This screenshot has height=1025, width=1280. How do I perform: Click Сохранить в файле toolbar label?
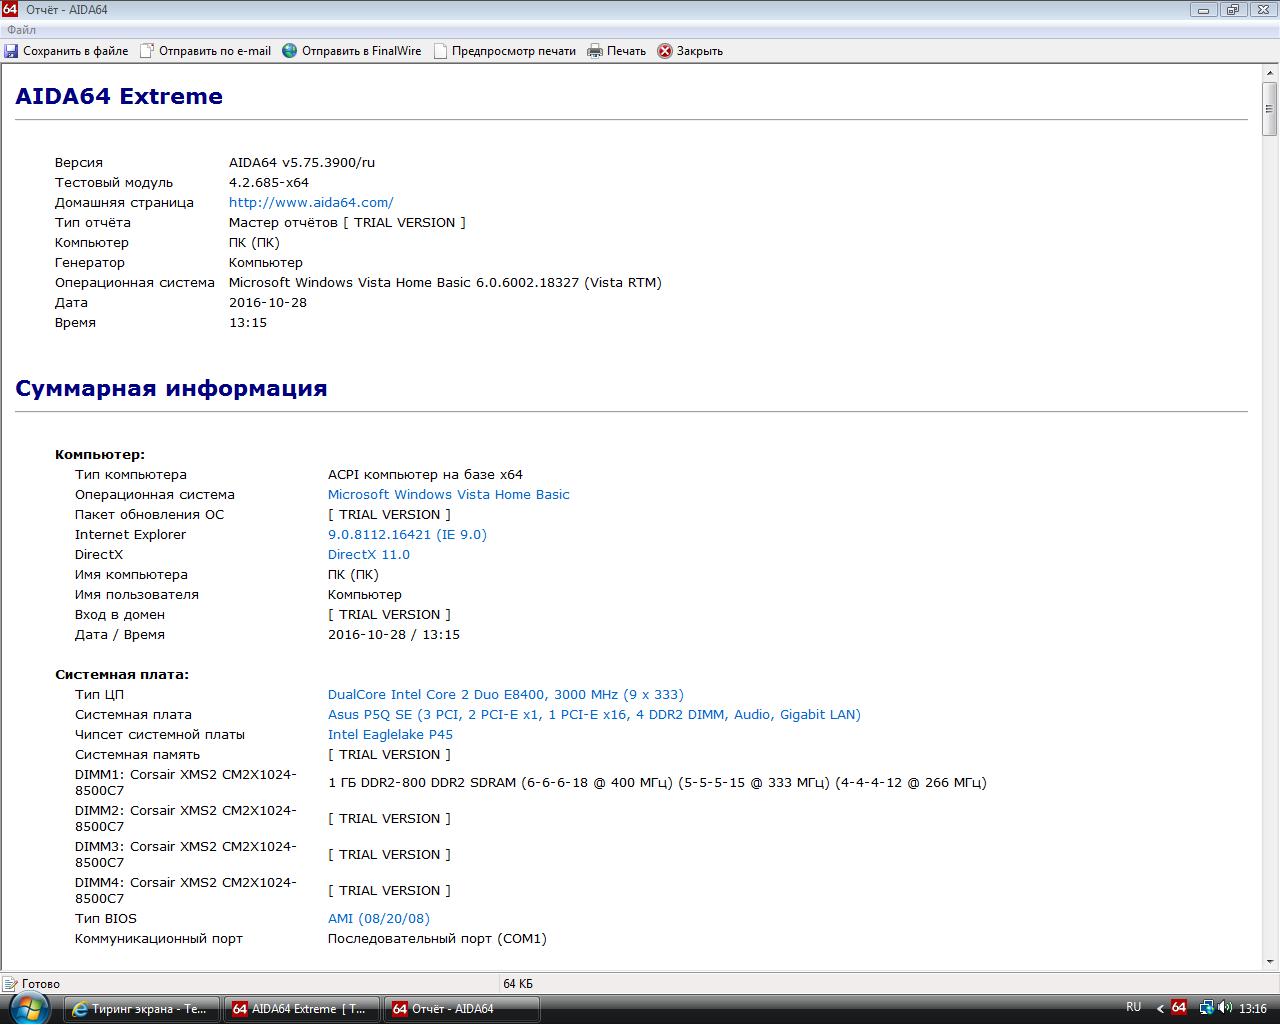tap(76, 51)
